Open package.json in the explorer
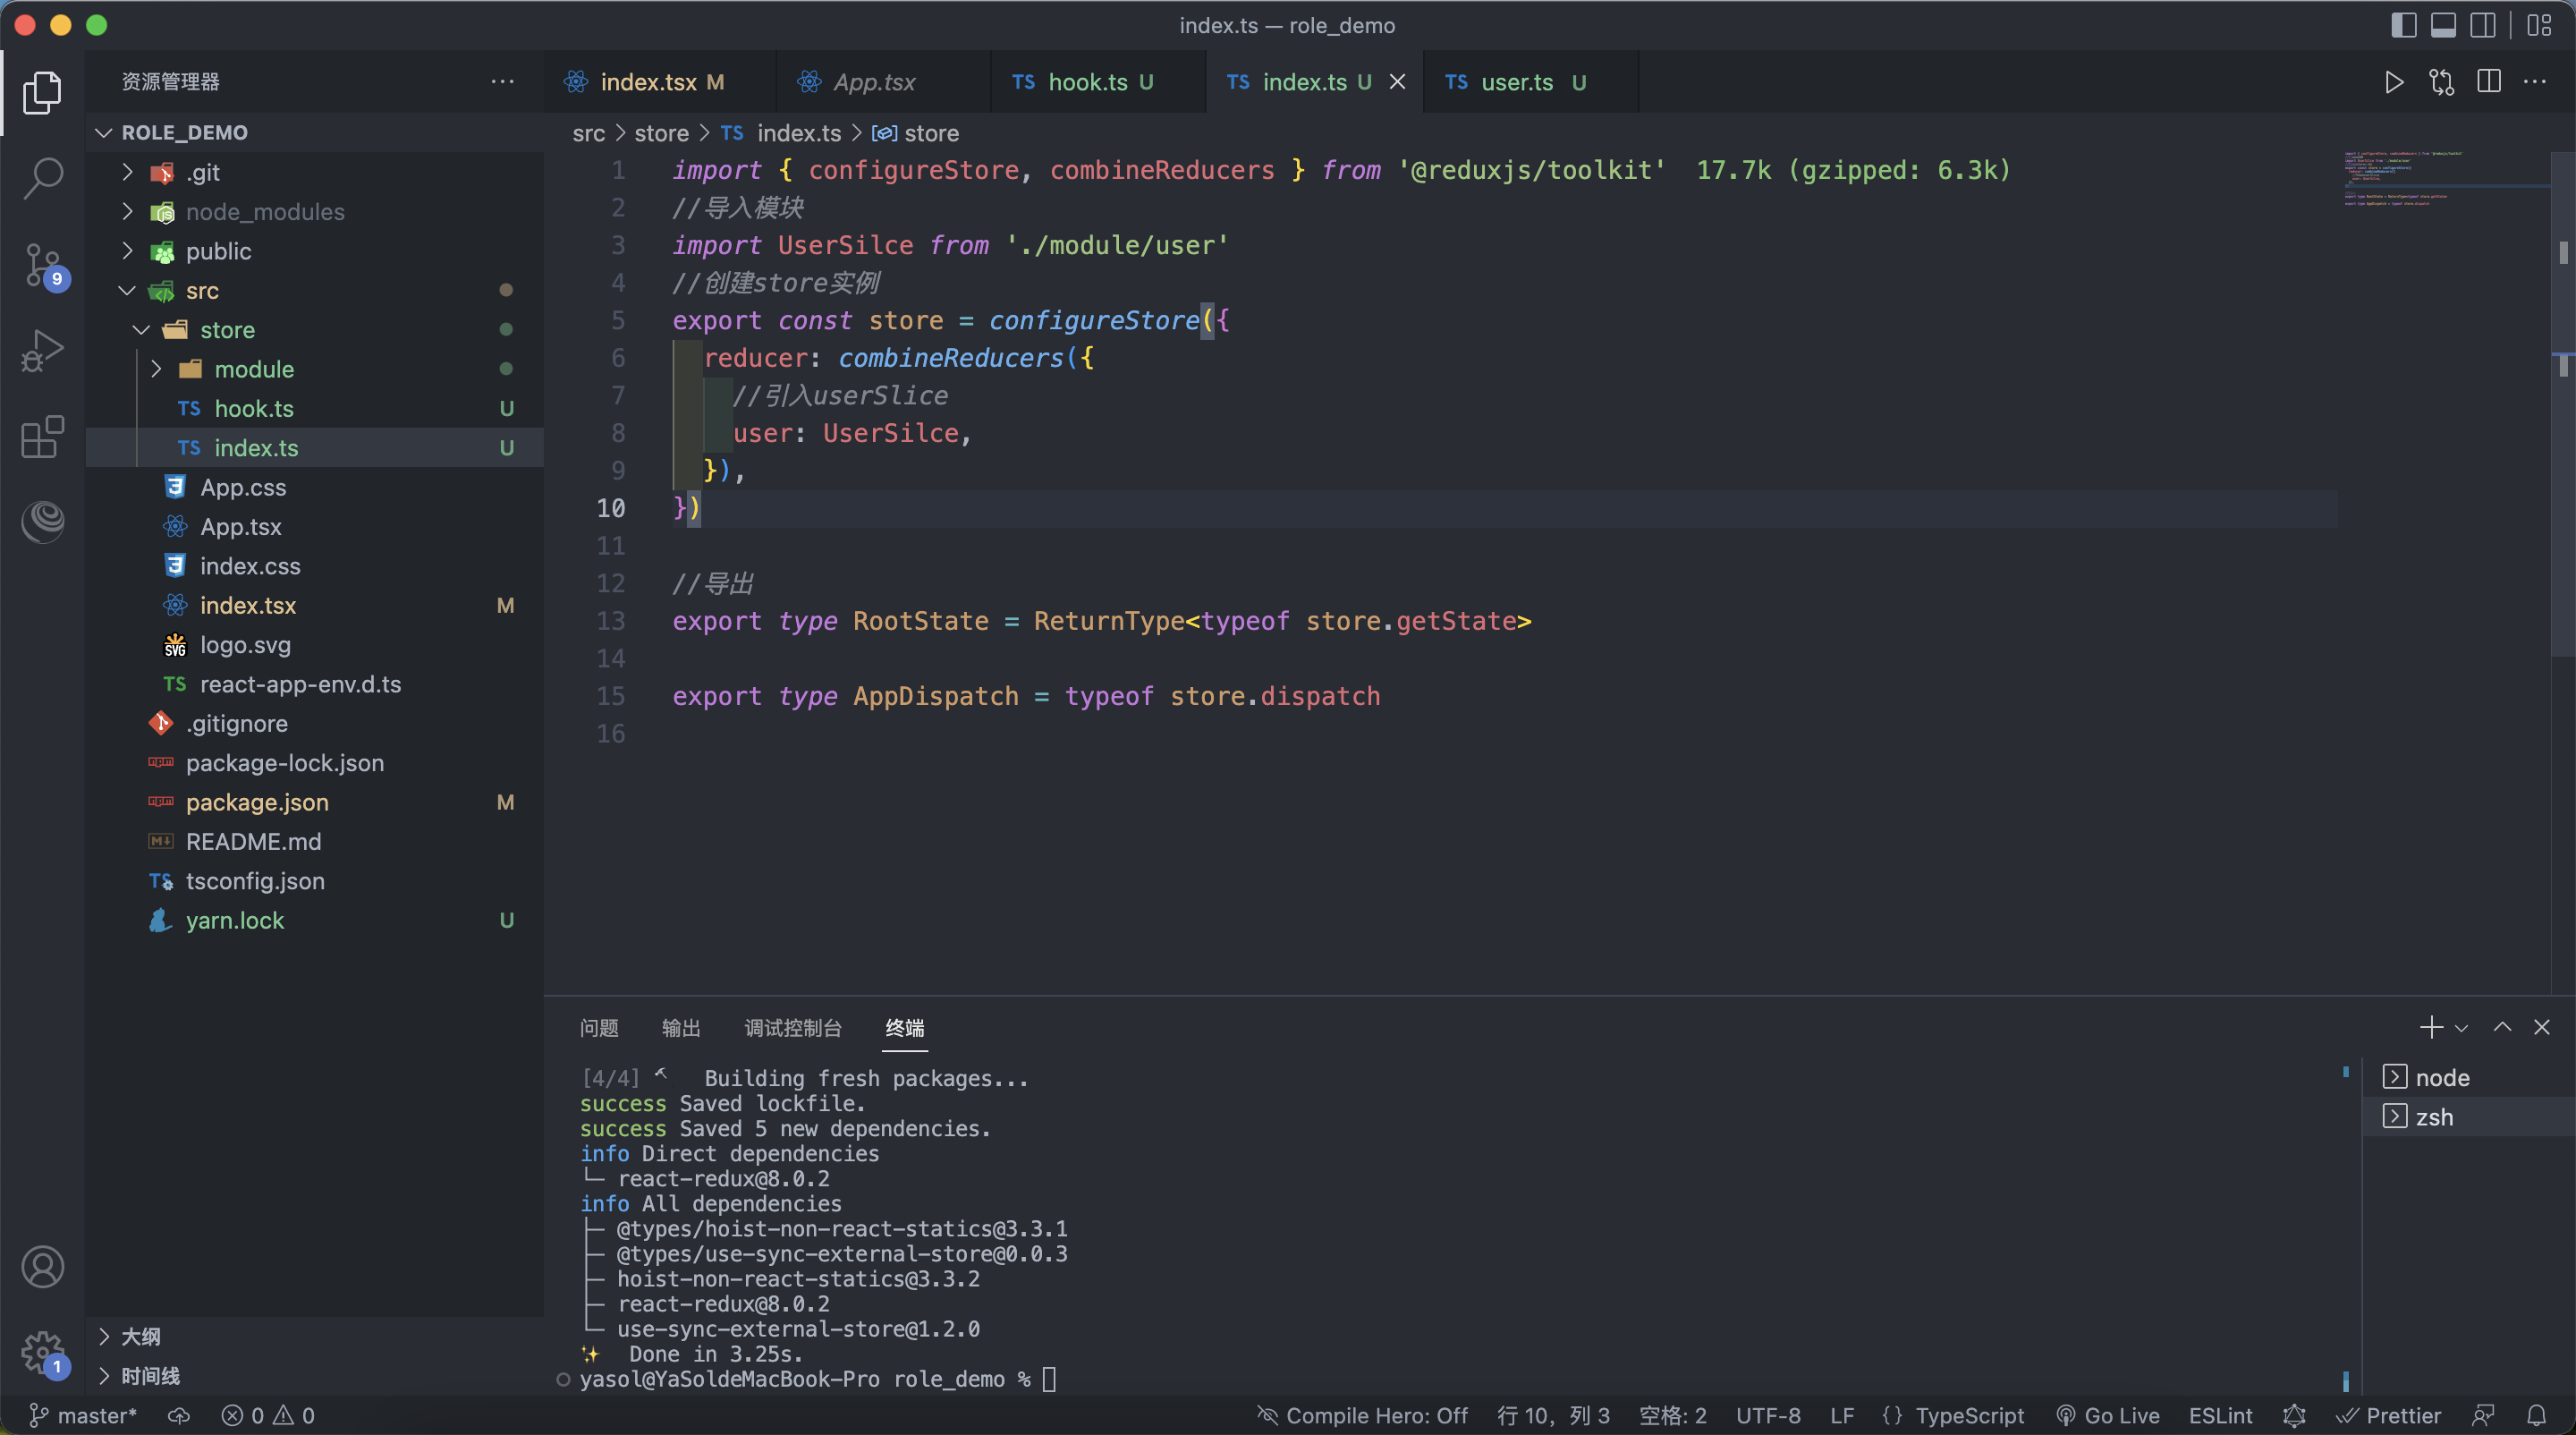 click(x=257, y=802)
